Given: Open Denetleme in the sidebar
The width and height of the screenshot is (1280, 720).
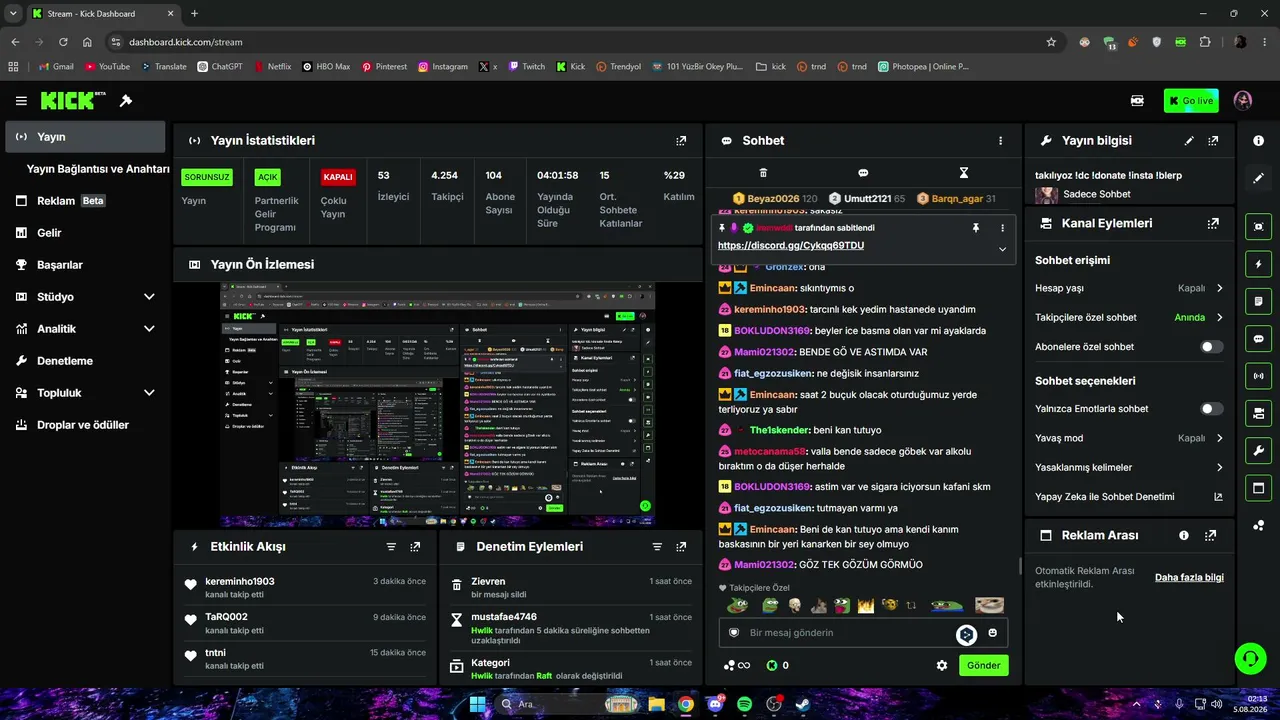Looking at the screenshot, I should 85,361.
